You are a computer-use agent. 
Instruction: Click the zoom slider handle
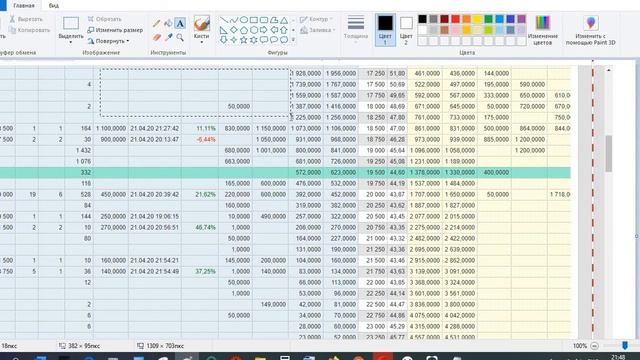pyautogui.click(x=624, y=346)
